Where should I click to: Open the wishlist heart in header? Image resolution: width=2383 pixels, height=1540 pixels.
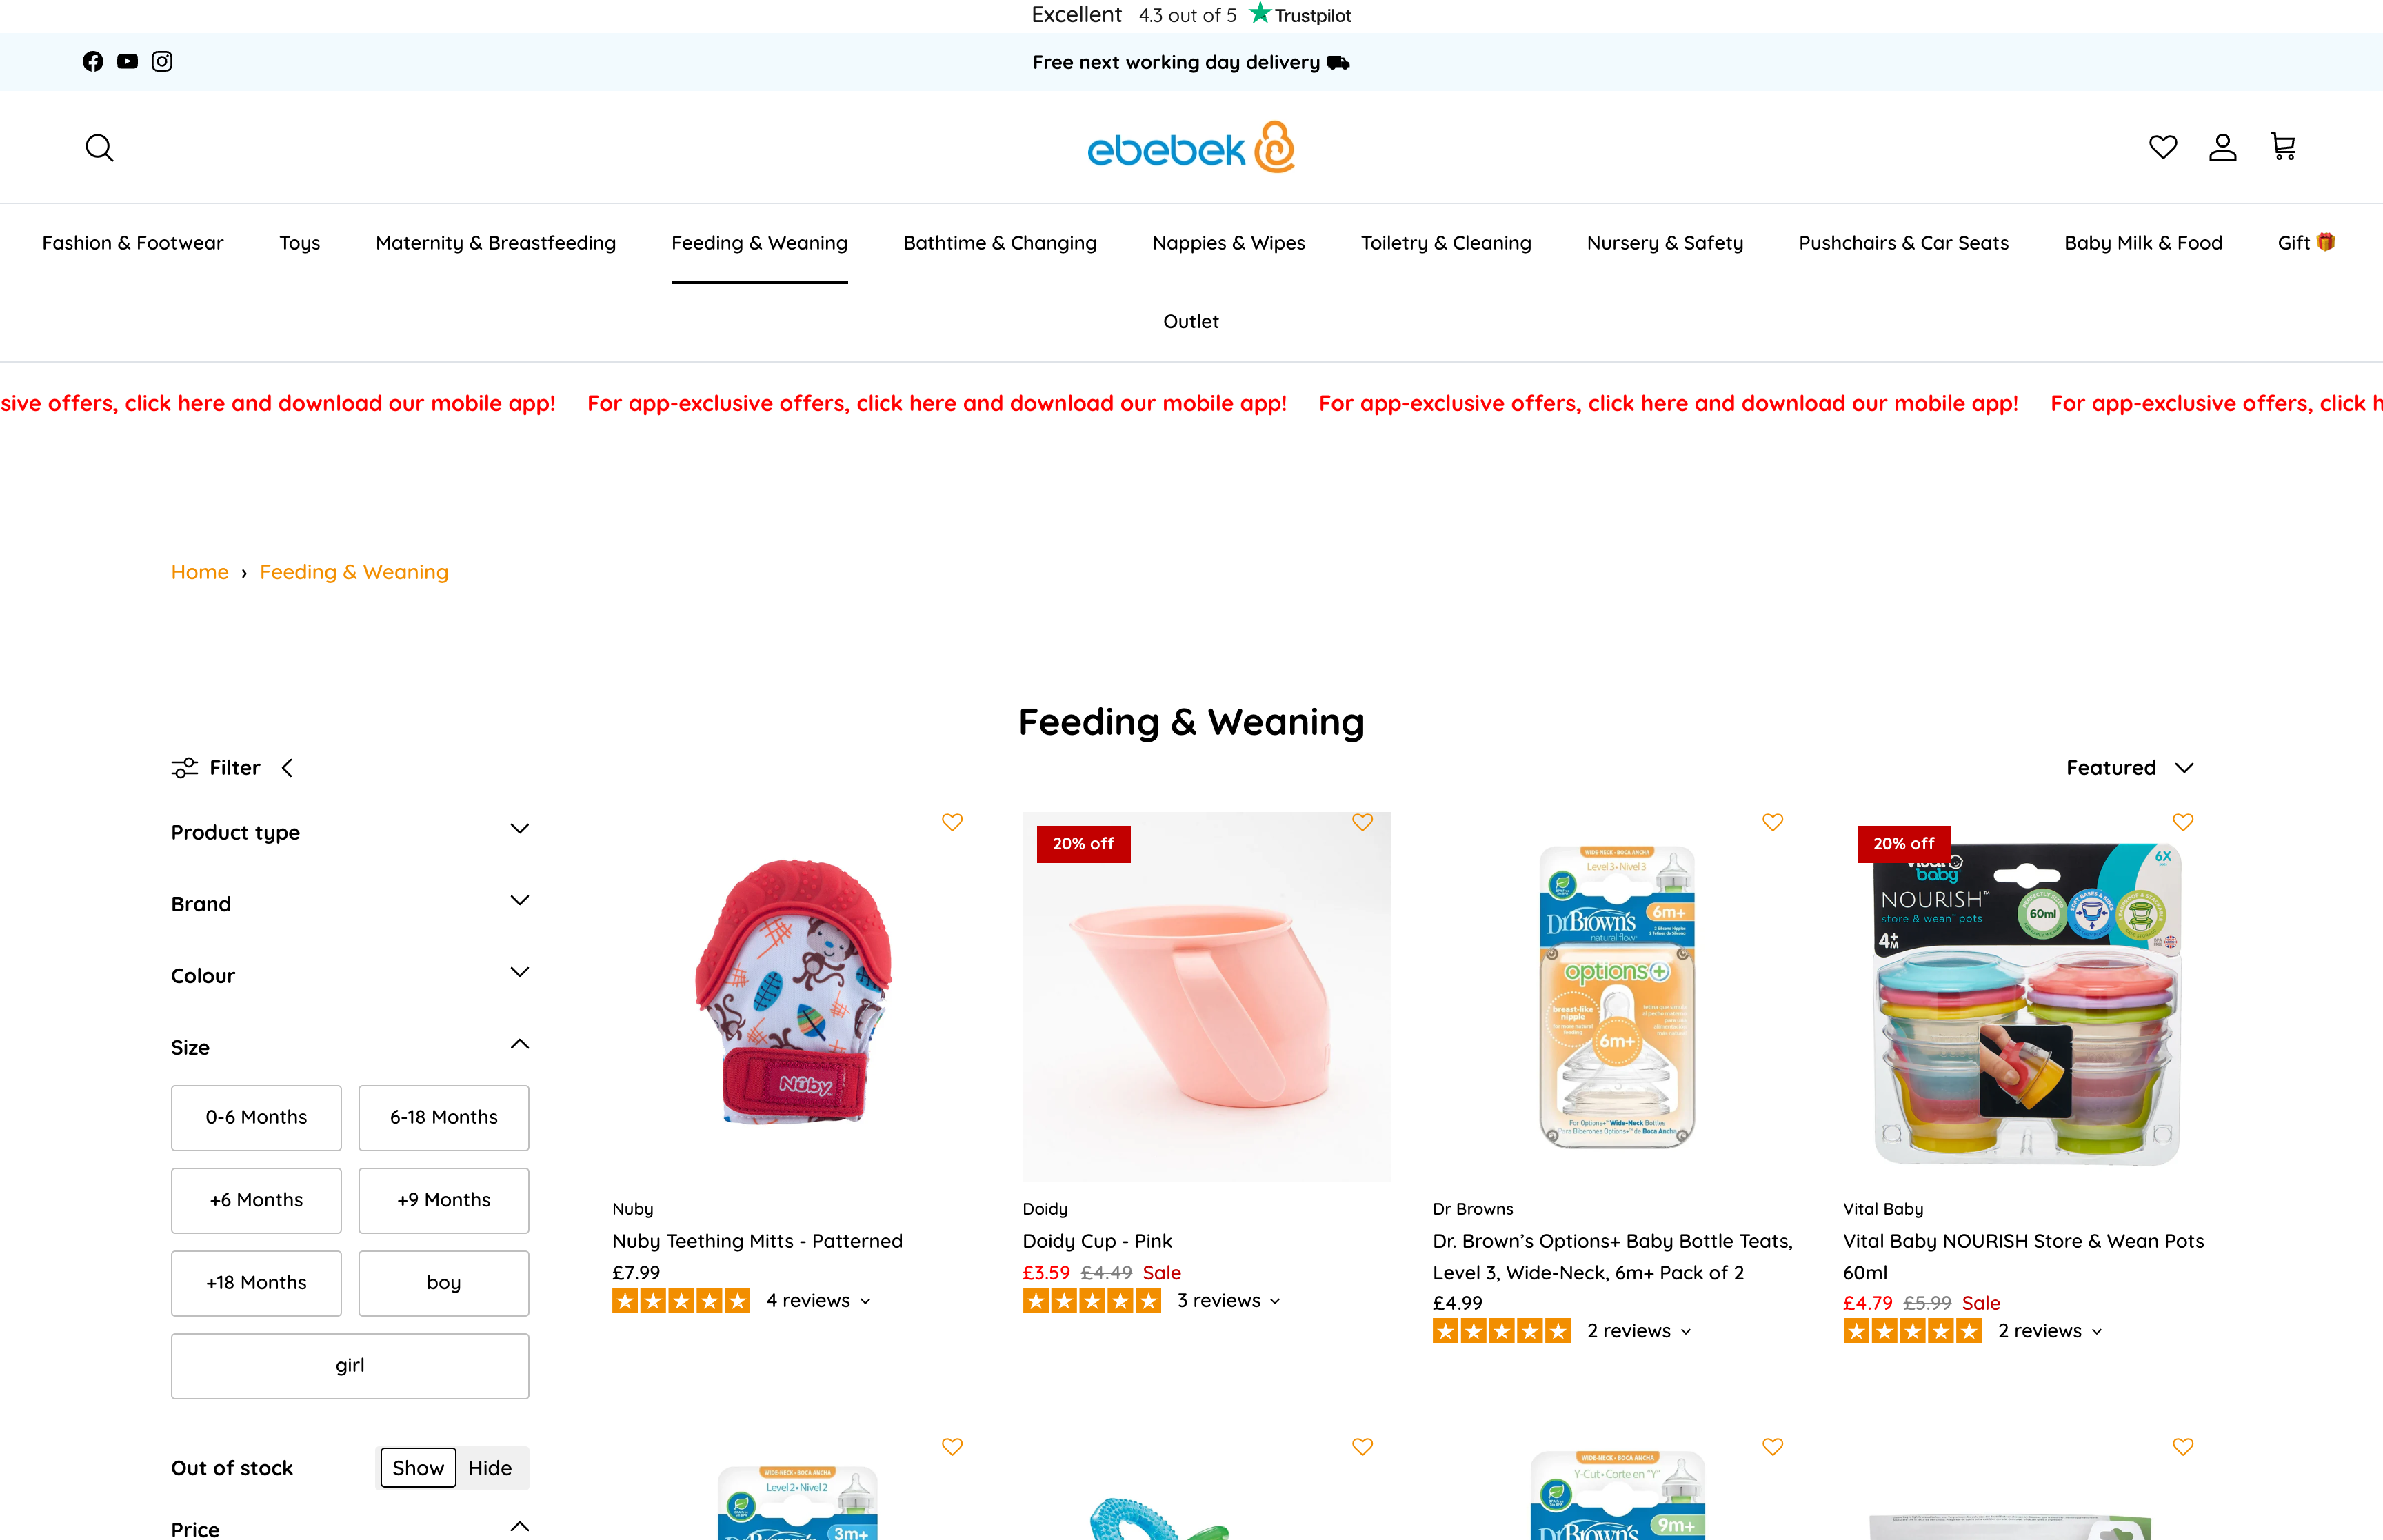tap(2163, 148)
